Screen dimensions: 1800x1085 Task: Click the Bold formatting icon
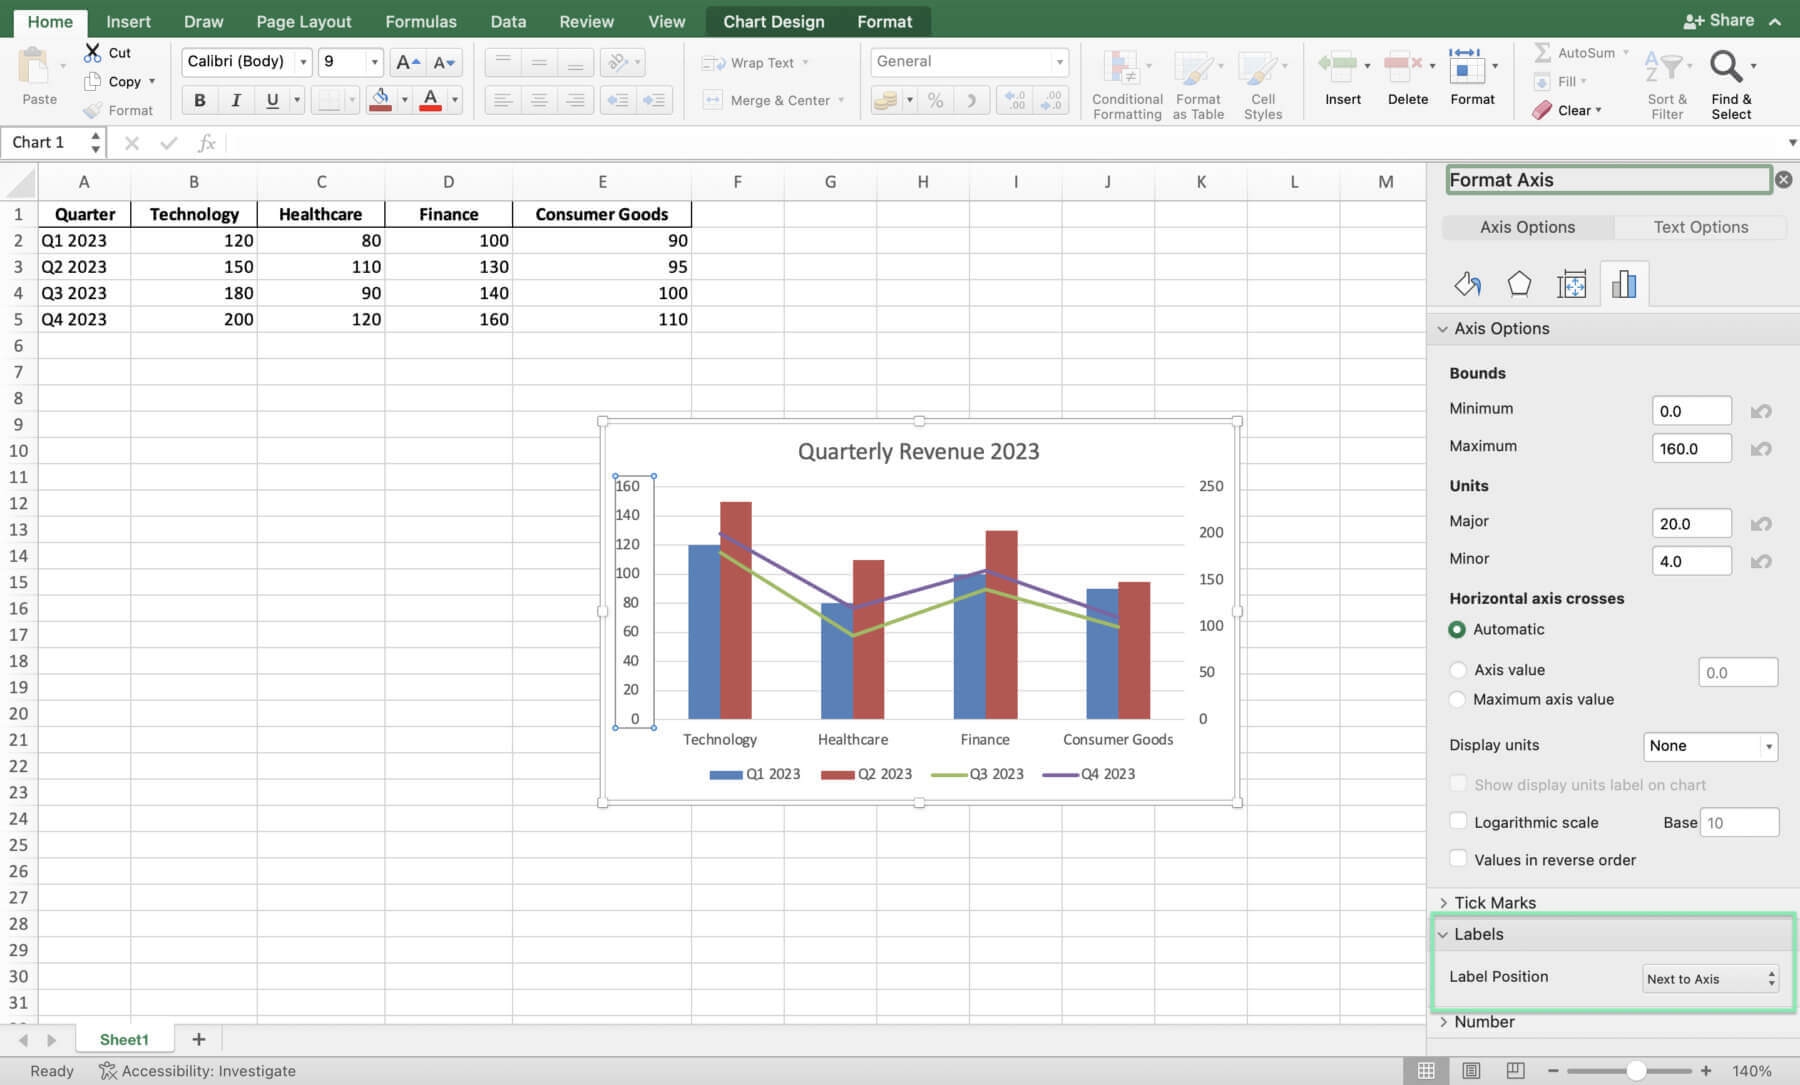(x=199, y=100)
